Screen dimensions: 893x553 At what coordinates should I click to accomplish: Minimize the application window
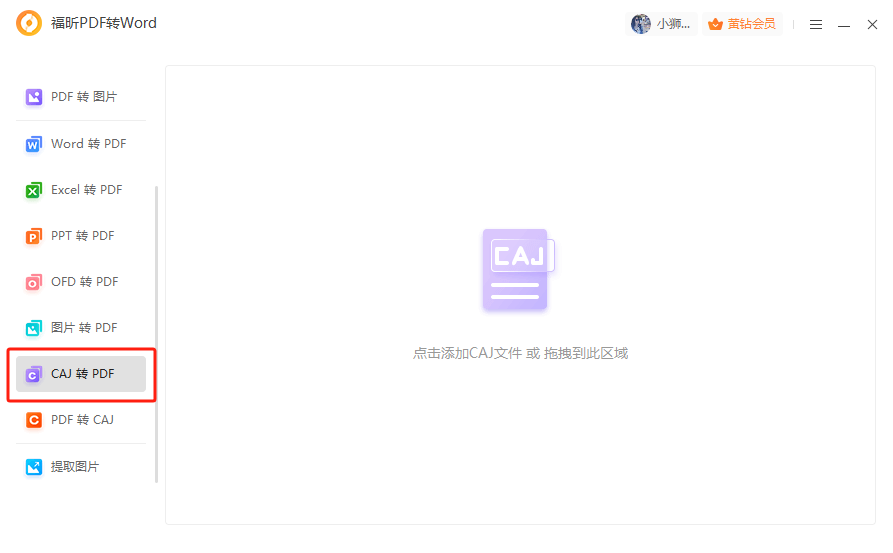(x=844, y=24)
